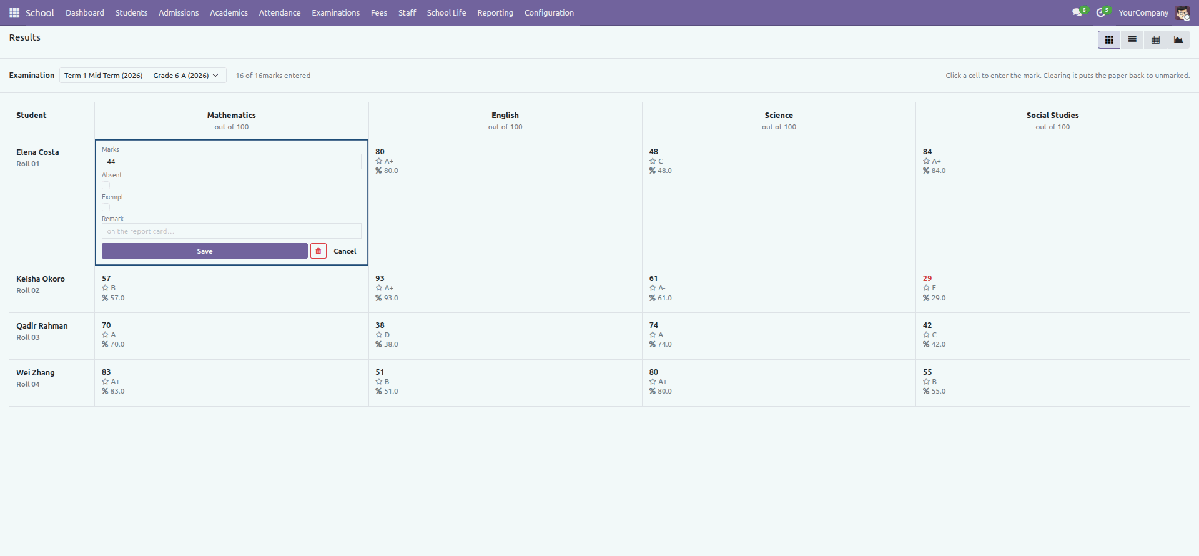Click the marks entered count text
The height and width of the screenshot is (556, 1199).
pos(273,76)
